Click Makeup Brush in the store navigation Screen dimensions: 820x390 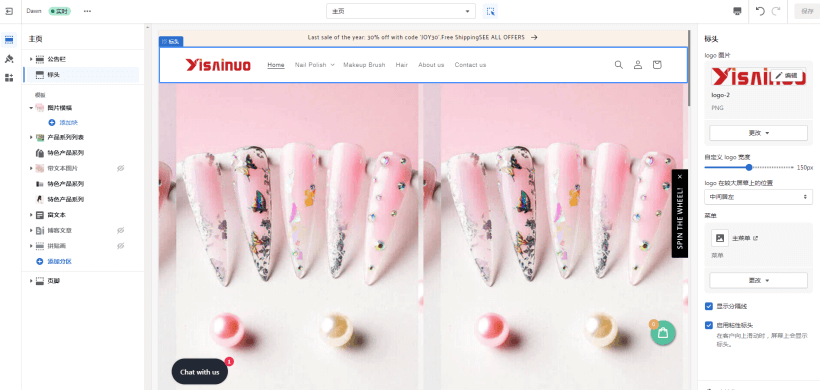364,65
